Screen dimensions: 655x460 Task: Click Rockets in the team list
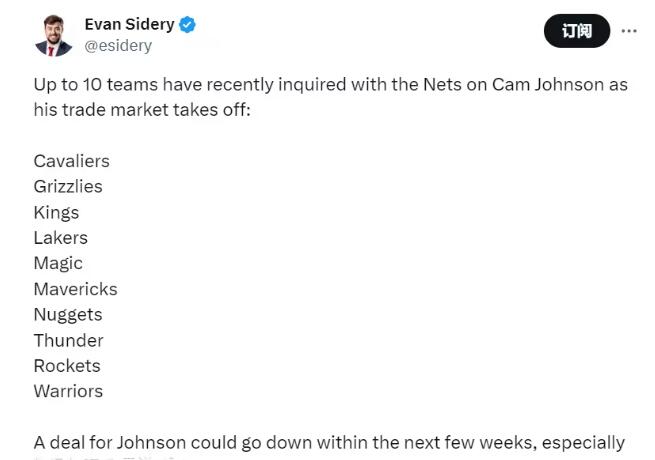(x=67, y=366)
